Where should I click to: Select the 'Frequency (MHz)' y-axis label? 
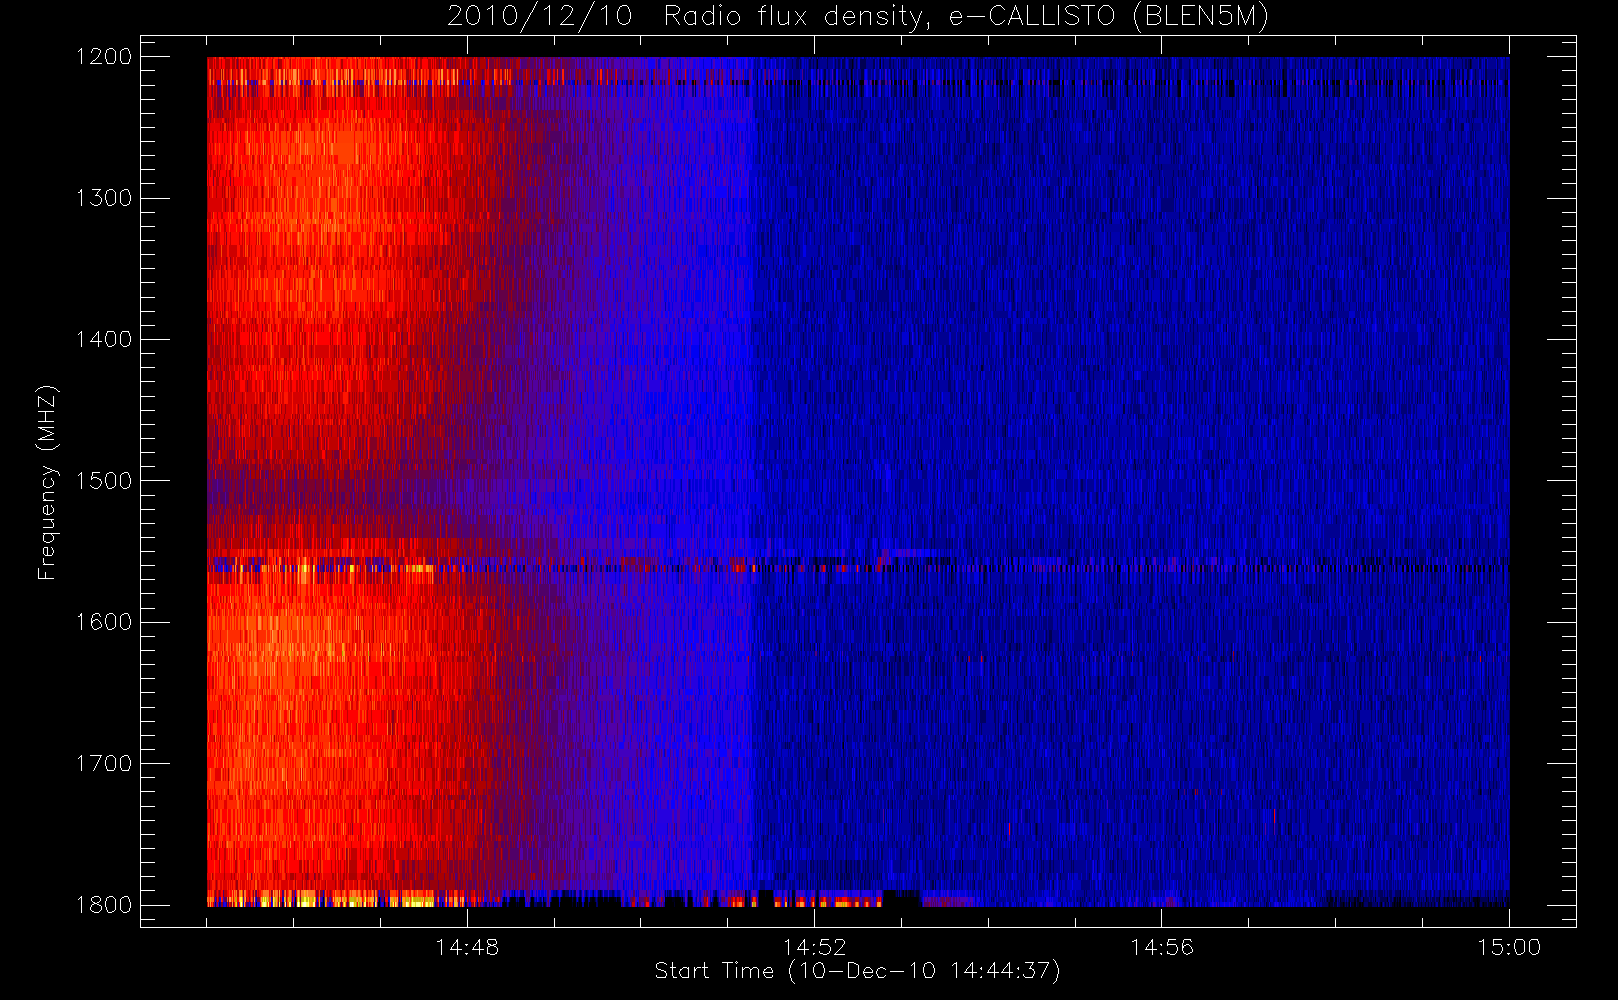(x=46, y=482)
